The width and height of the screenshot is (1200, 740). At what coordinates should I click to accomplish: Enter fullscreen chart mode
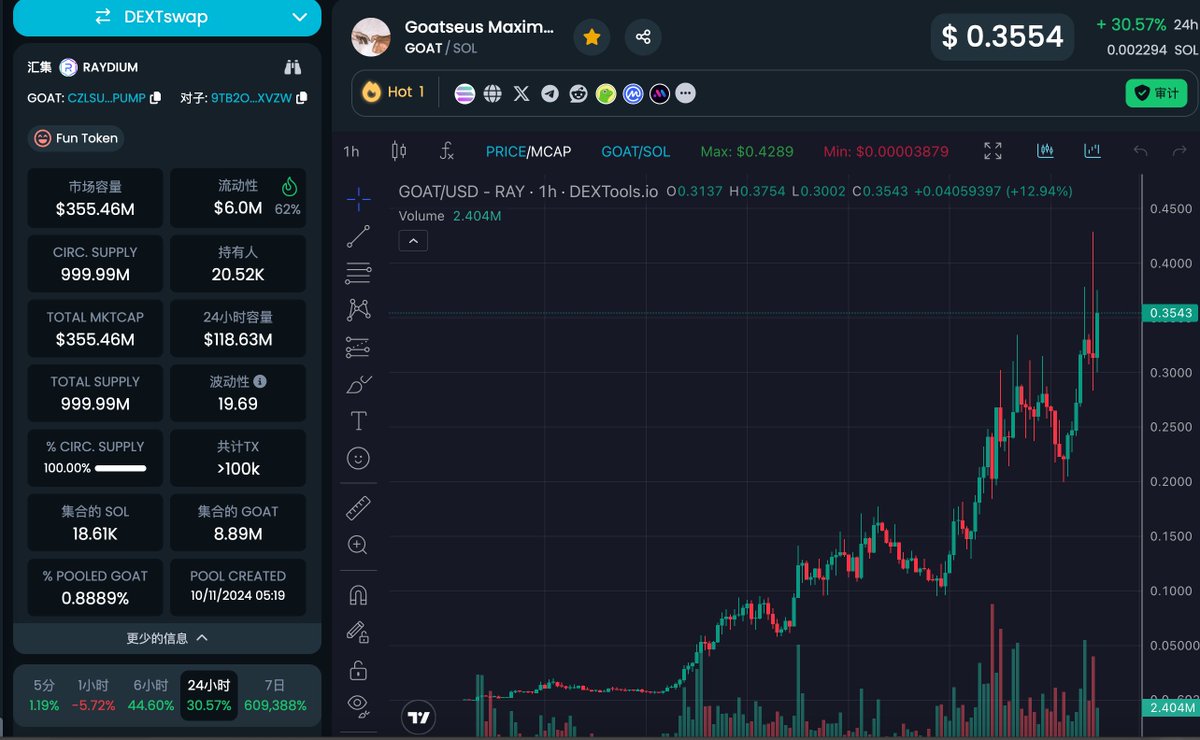[993, 151]
